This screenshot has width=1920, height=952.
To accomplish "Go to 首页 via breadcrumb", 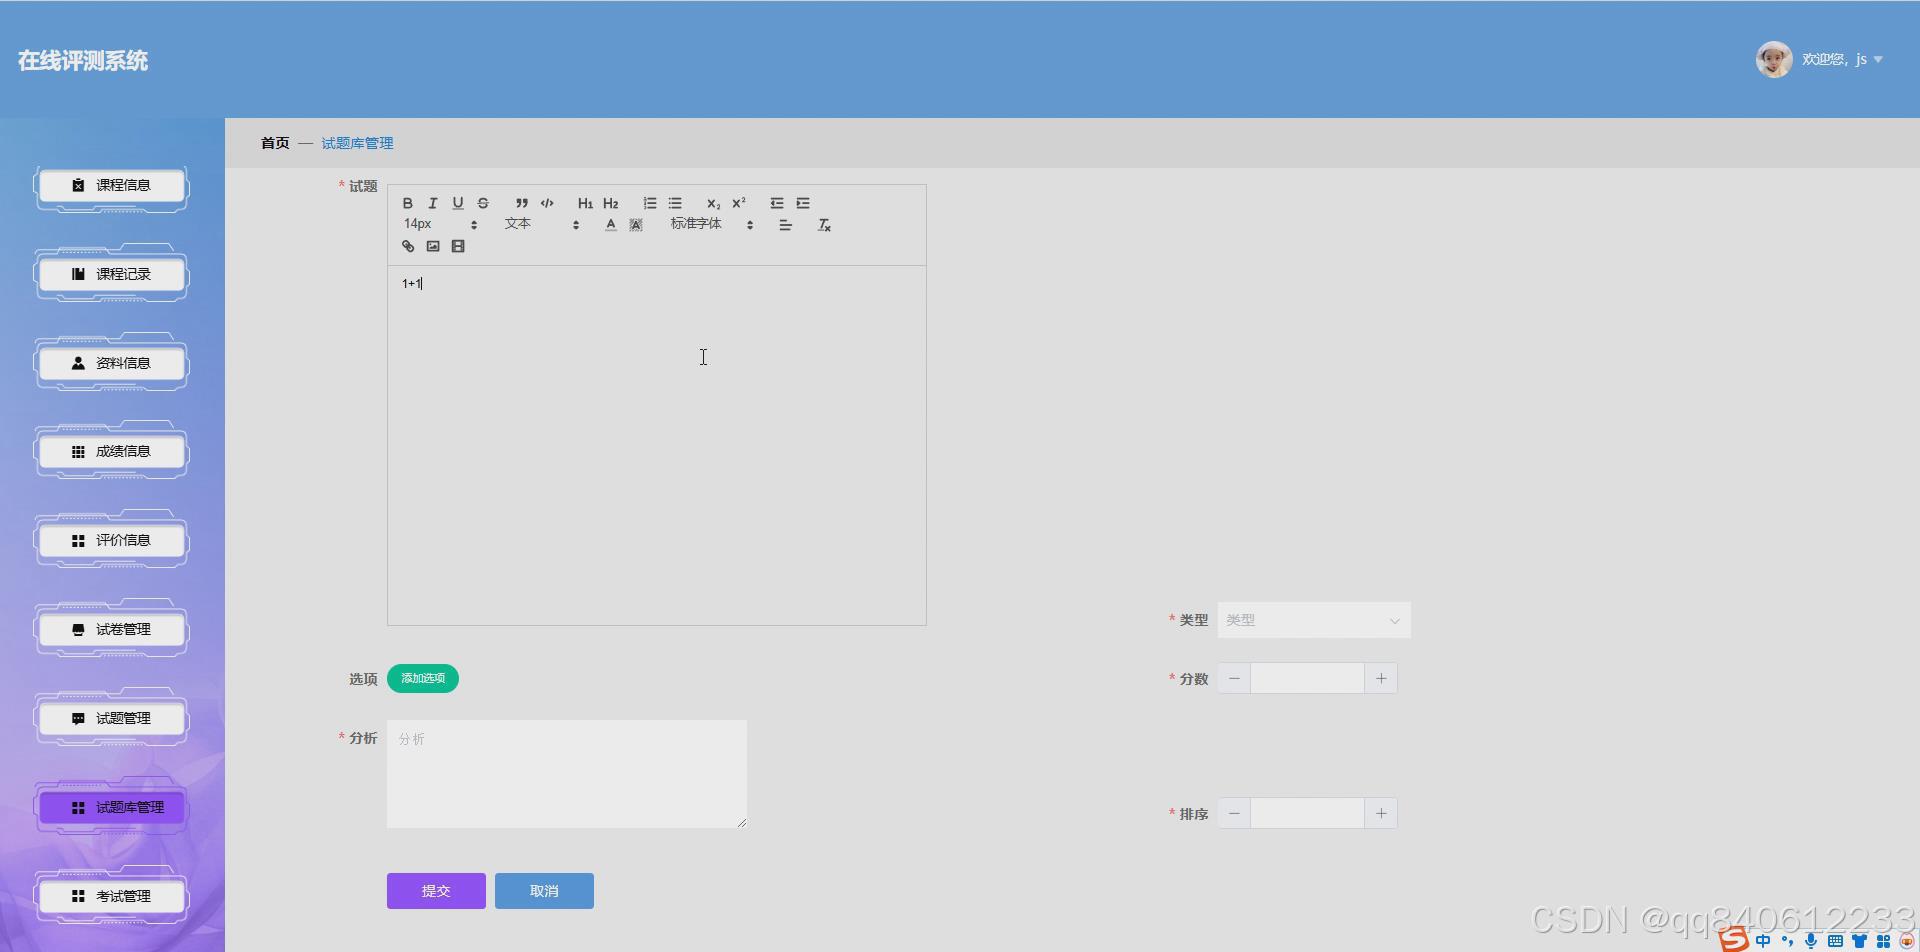I will [275, 143].
